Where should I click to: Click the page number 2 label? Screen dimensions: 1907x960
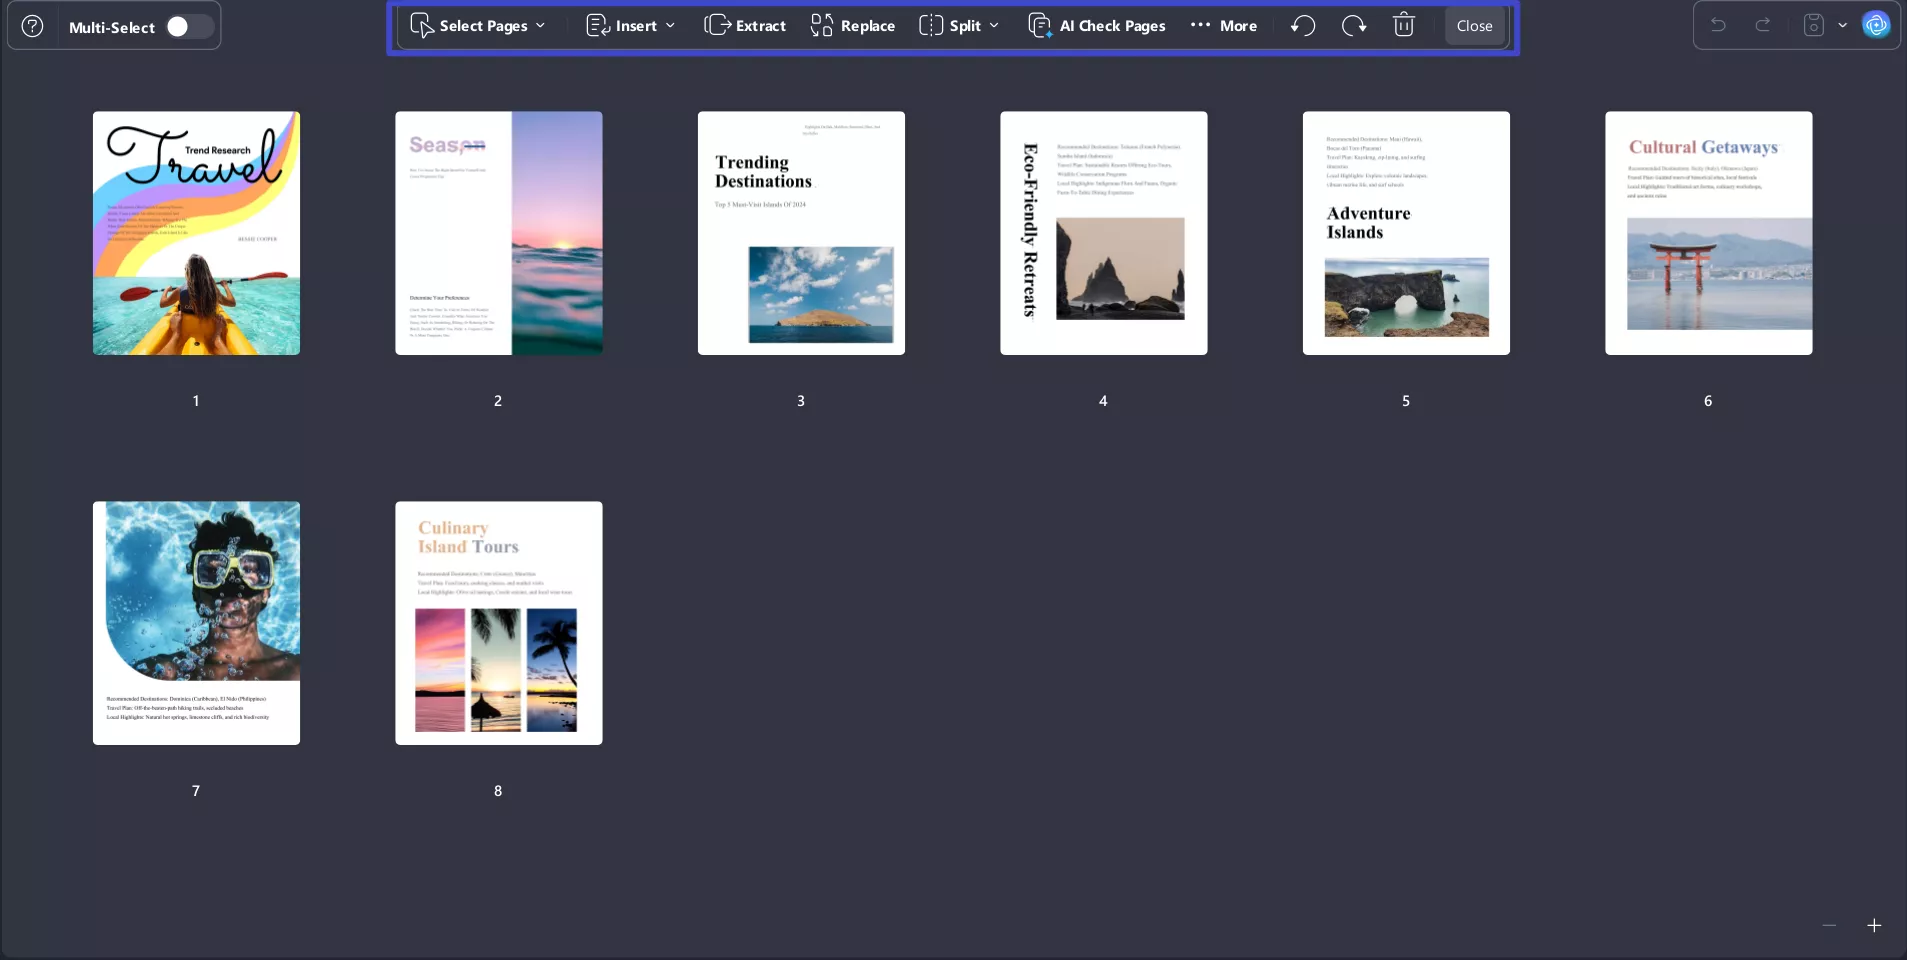pyautogui.click(x=498, y=401)
